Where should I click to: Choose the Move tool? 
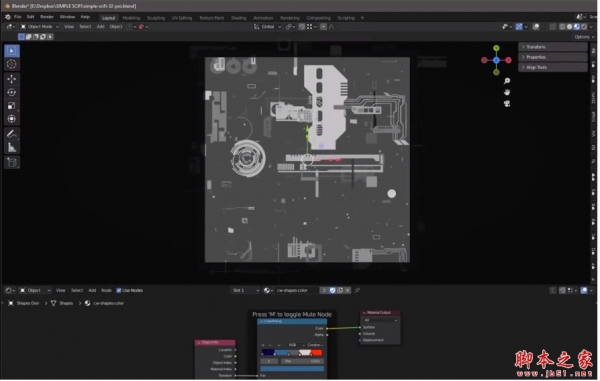coord(11,79)
